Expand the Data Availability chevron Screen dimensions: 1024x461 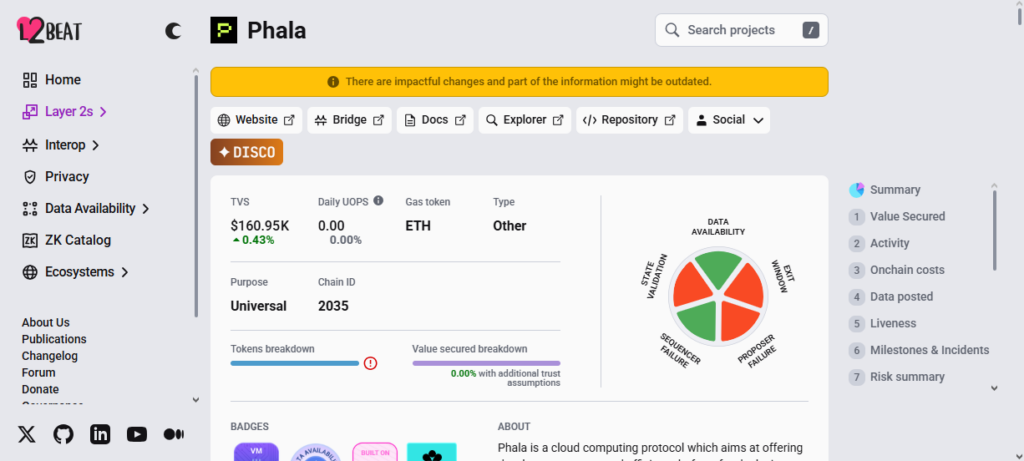[146, 208]
